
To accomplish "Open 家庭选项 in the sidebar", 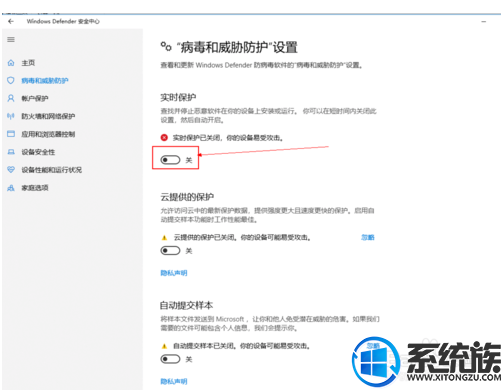I will pyautogui.click(x=35, y=188).
